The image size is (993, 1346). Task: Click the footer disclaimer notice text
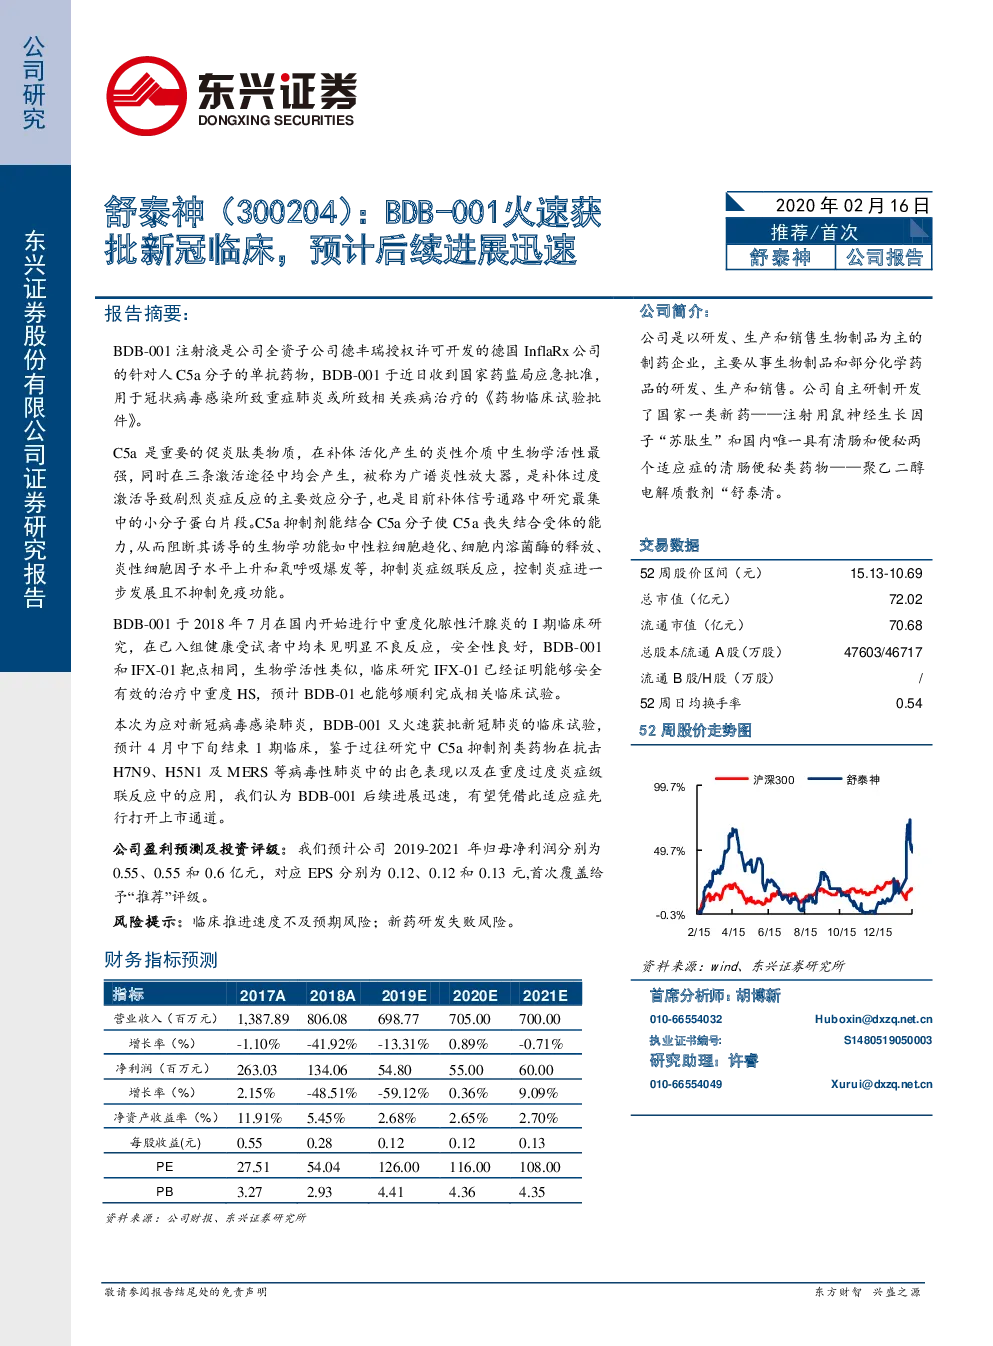(x=186, y=1292)
